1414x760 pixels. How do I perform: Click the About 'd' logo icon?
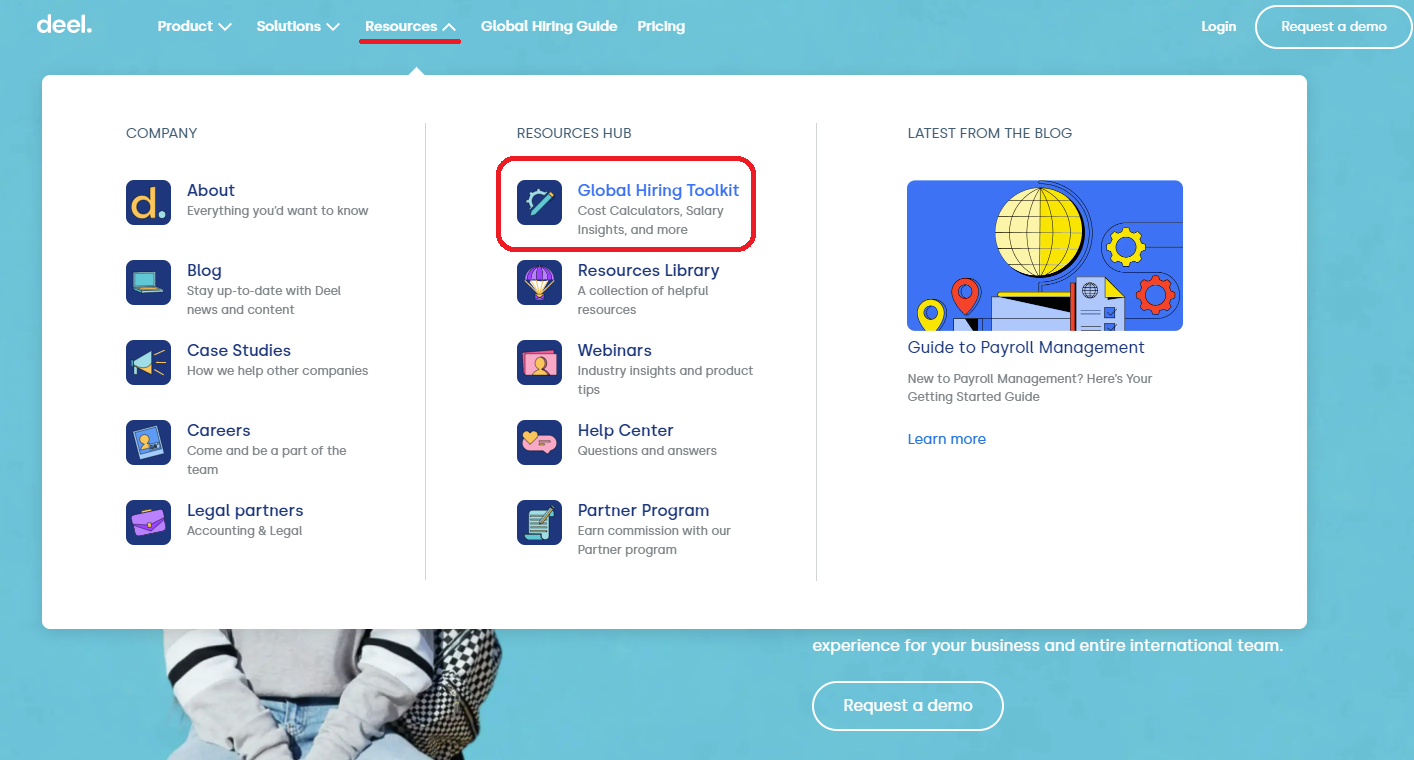click(x=148, y=202)
